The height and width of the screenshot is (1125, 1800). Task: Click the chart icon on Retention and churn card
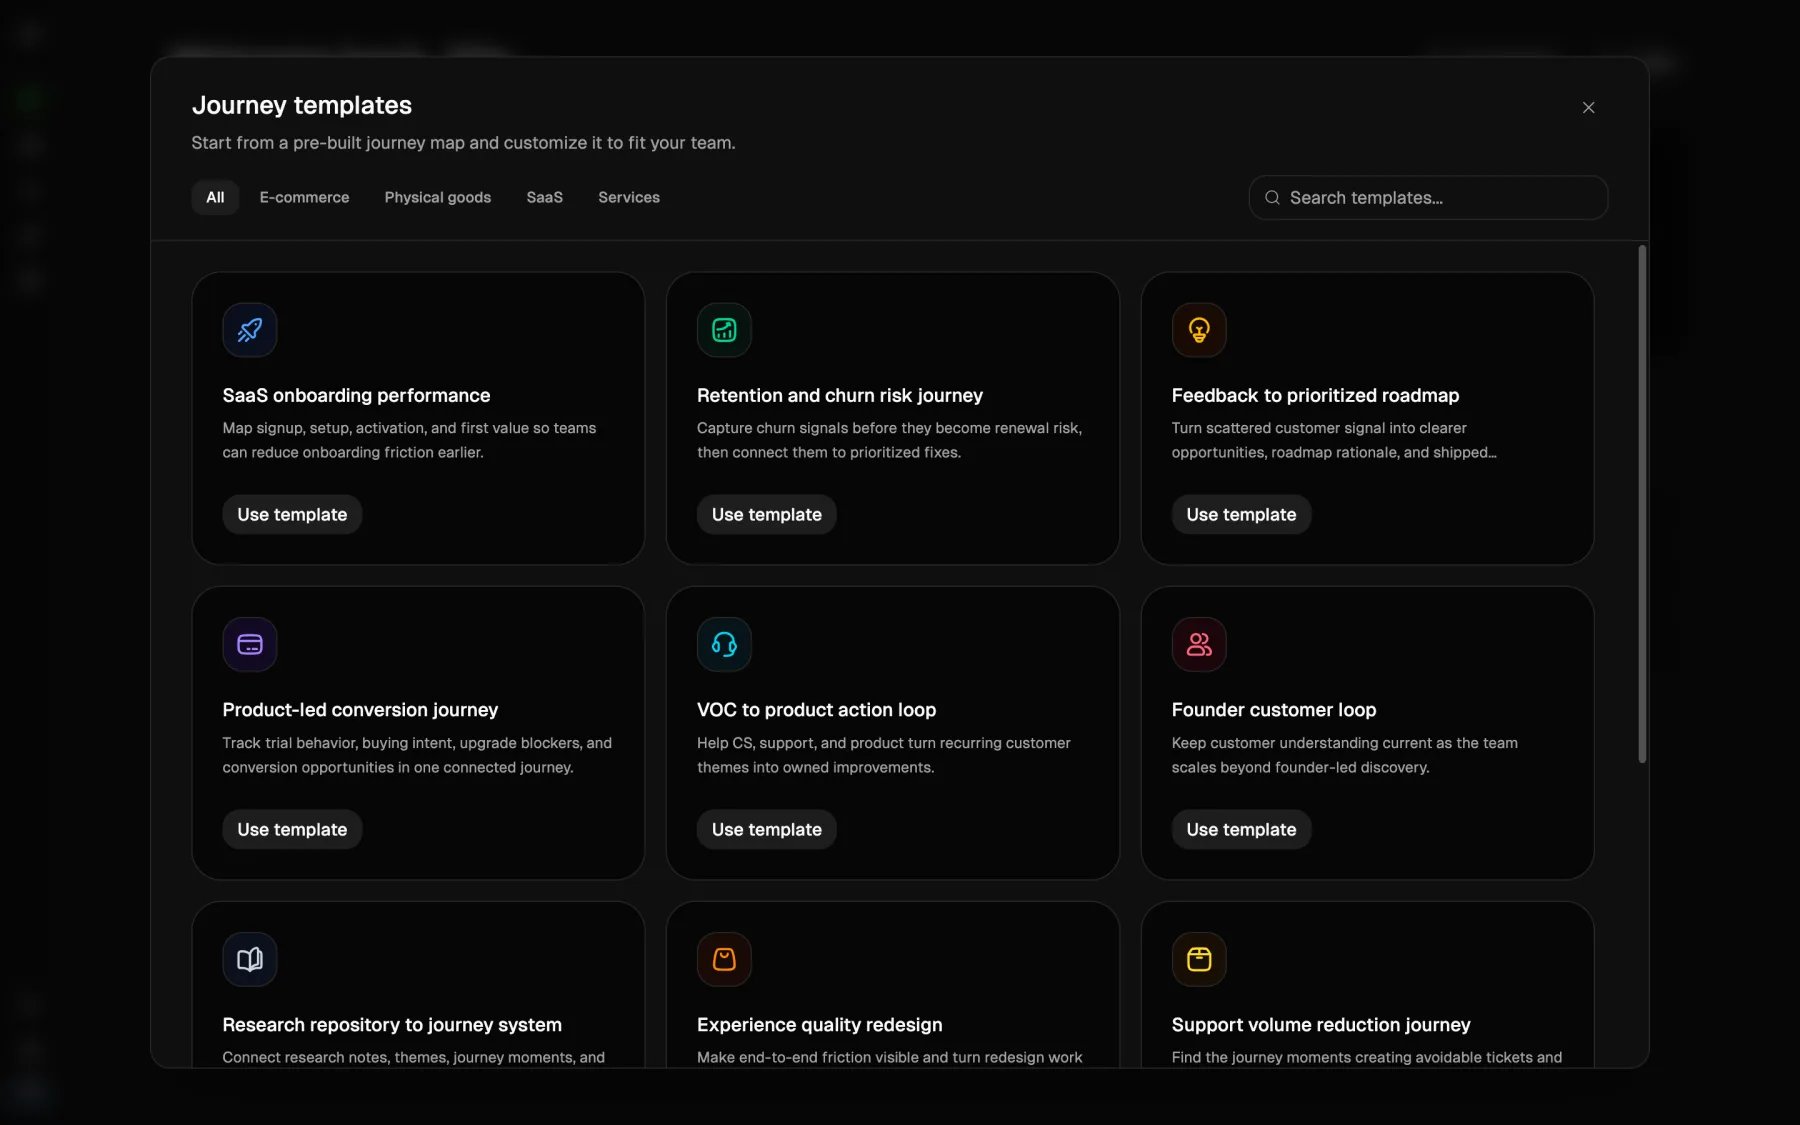click(724, 330)
